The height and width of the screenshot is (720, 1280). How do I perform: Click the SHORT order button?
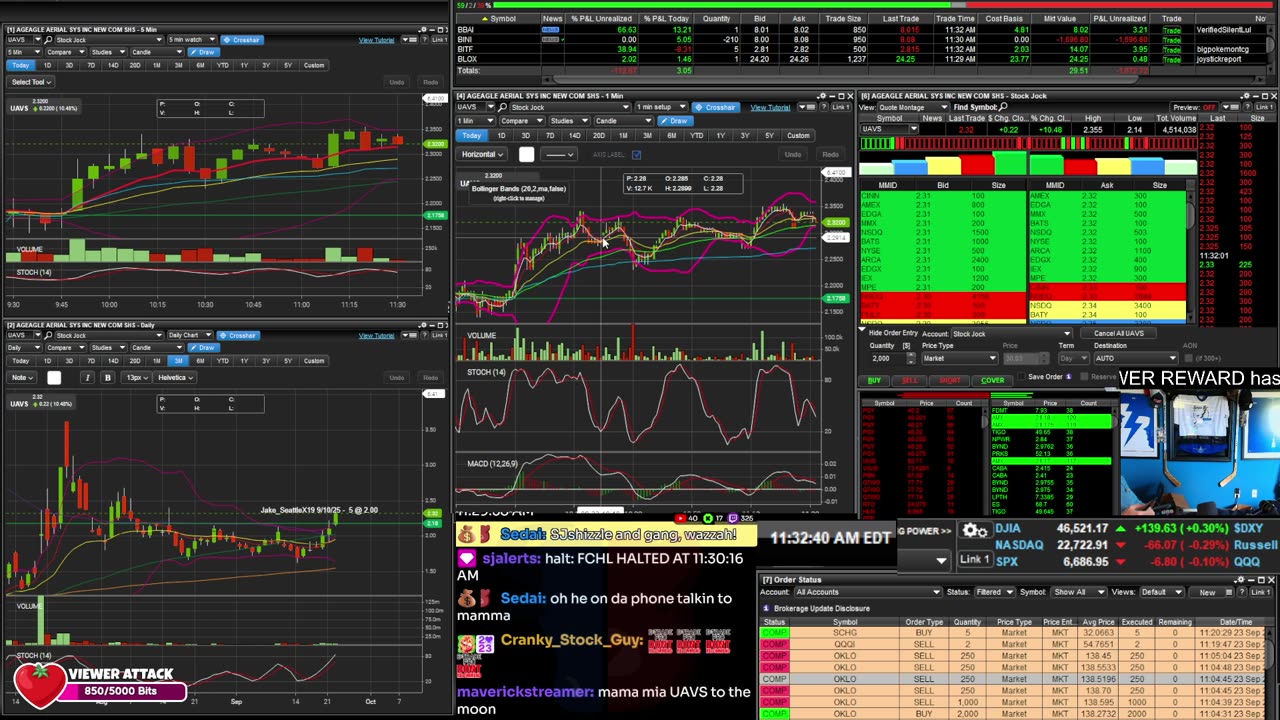(x=949, y=380)
